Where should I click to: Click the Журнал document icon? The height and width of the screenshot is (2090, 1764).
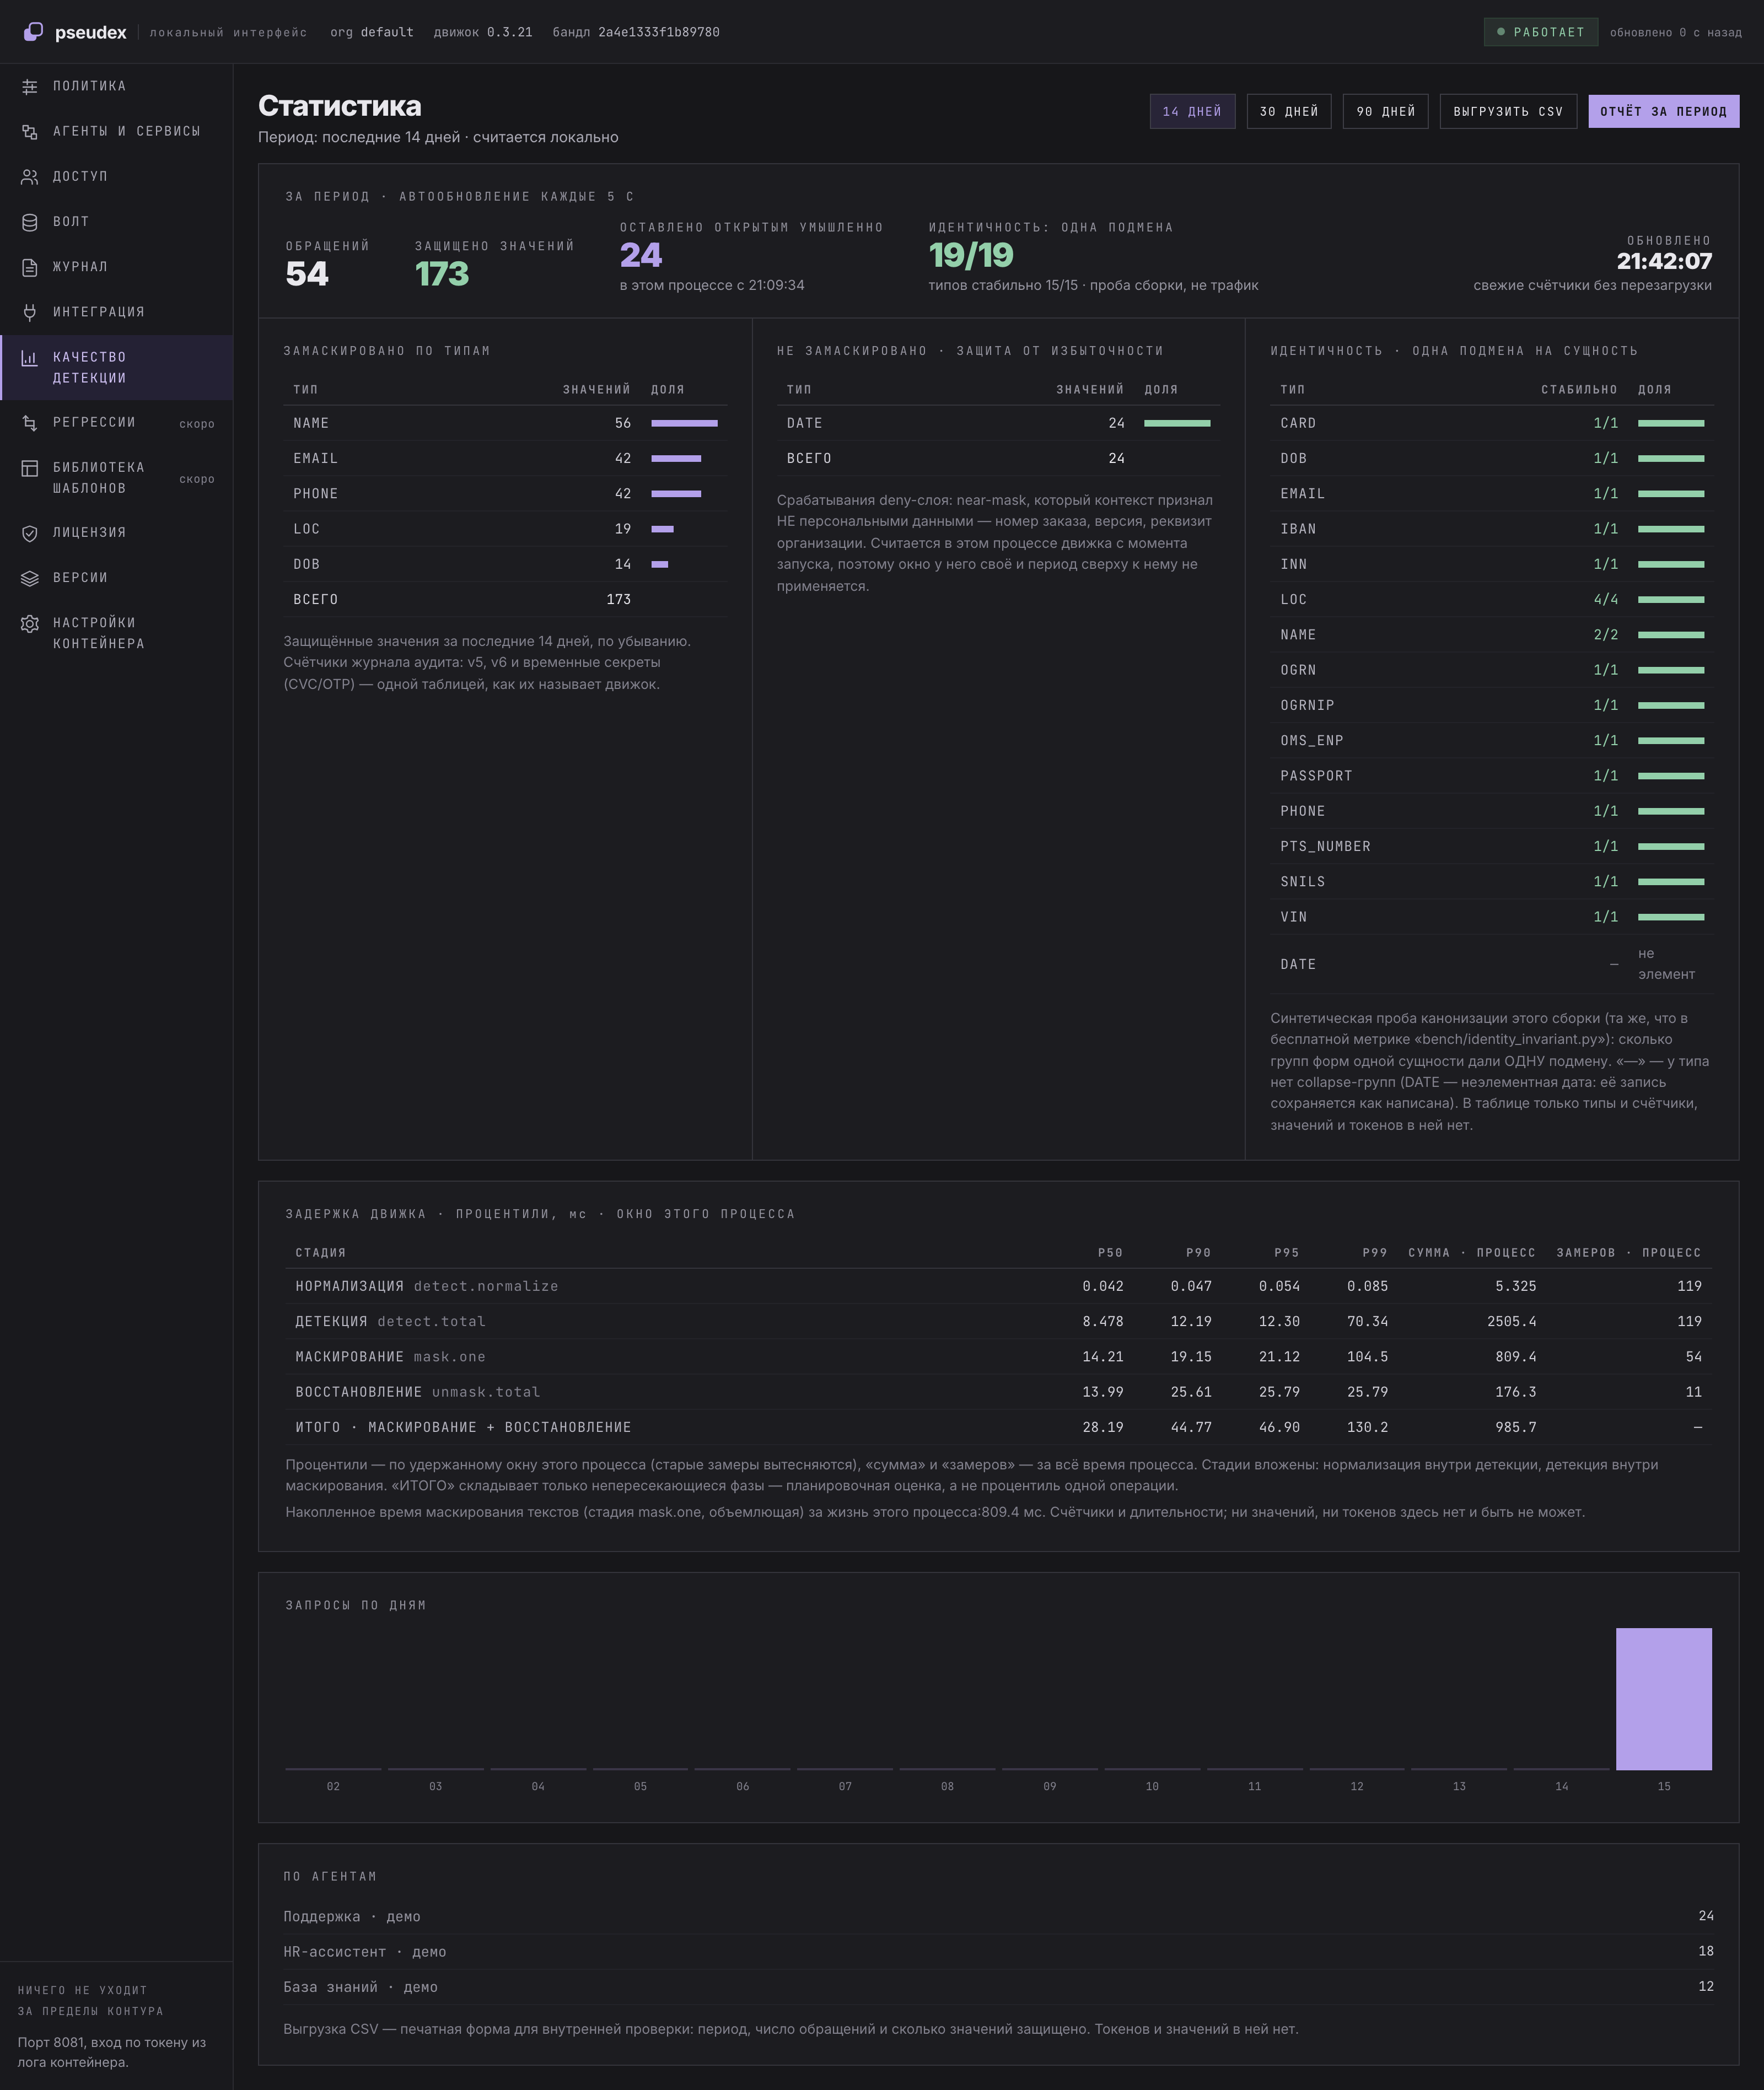coord(30,267)
